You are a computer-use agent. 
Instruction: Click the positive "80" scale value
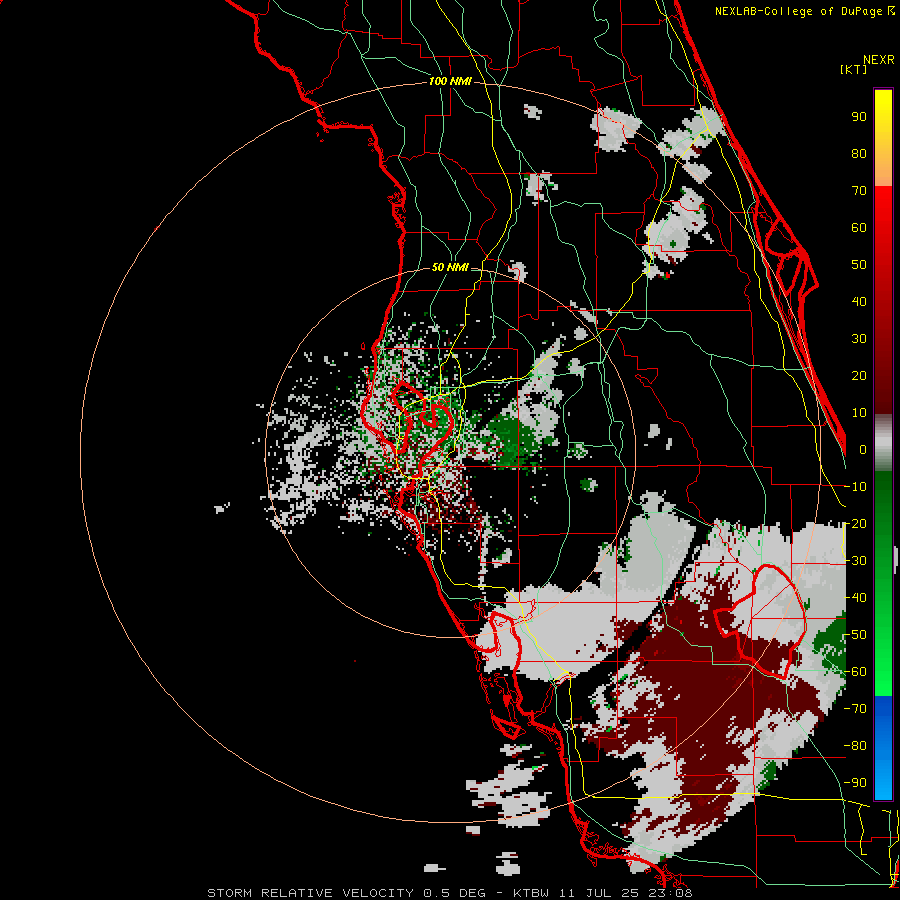(x=859, y=154)
